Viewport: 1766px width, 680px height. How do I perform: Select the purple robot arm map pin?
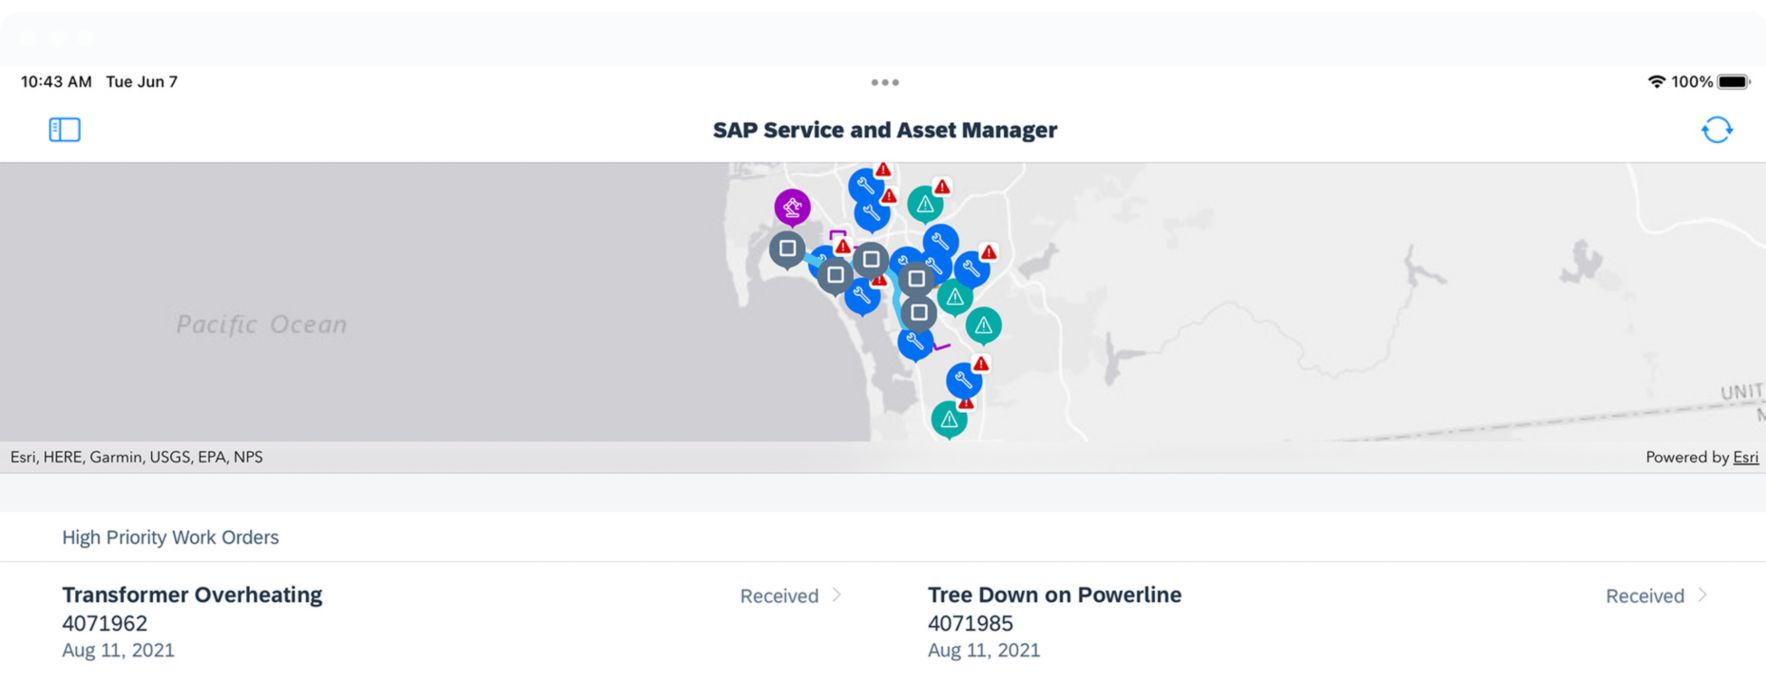[x=792, y=208]
